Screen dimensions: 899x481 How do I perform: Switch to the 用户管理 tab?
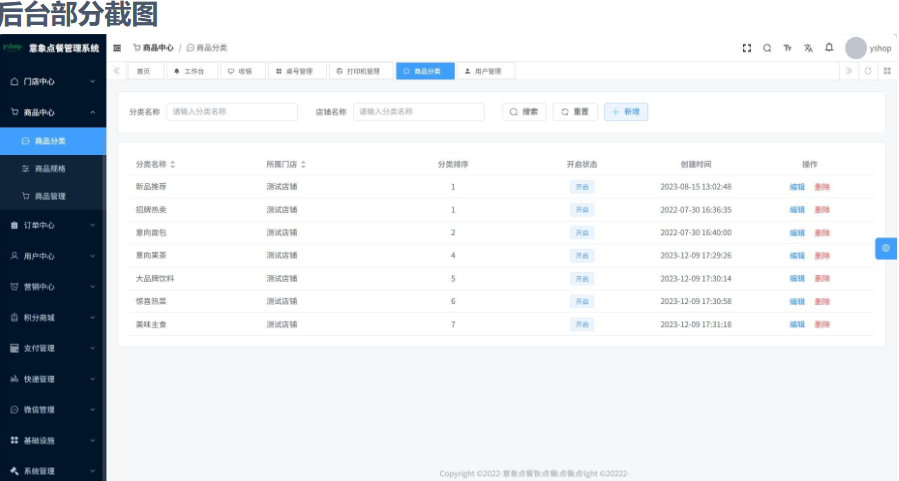coord(485,71)
